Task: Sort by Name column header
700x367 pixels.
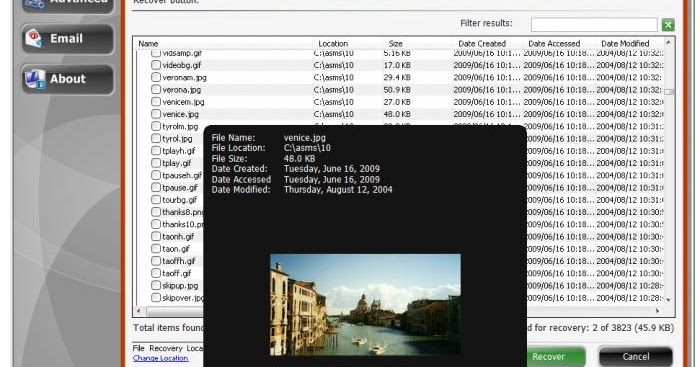Action: point(148,44)
